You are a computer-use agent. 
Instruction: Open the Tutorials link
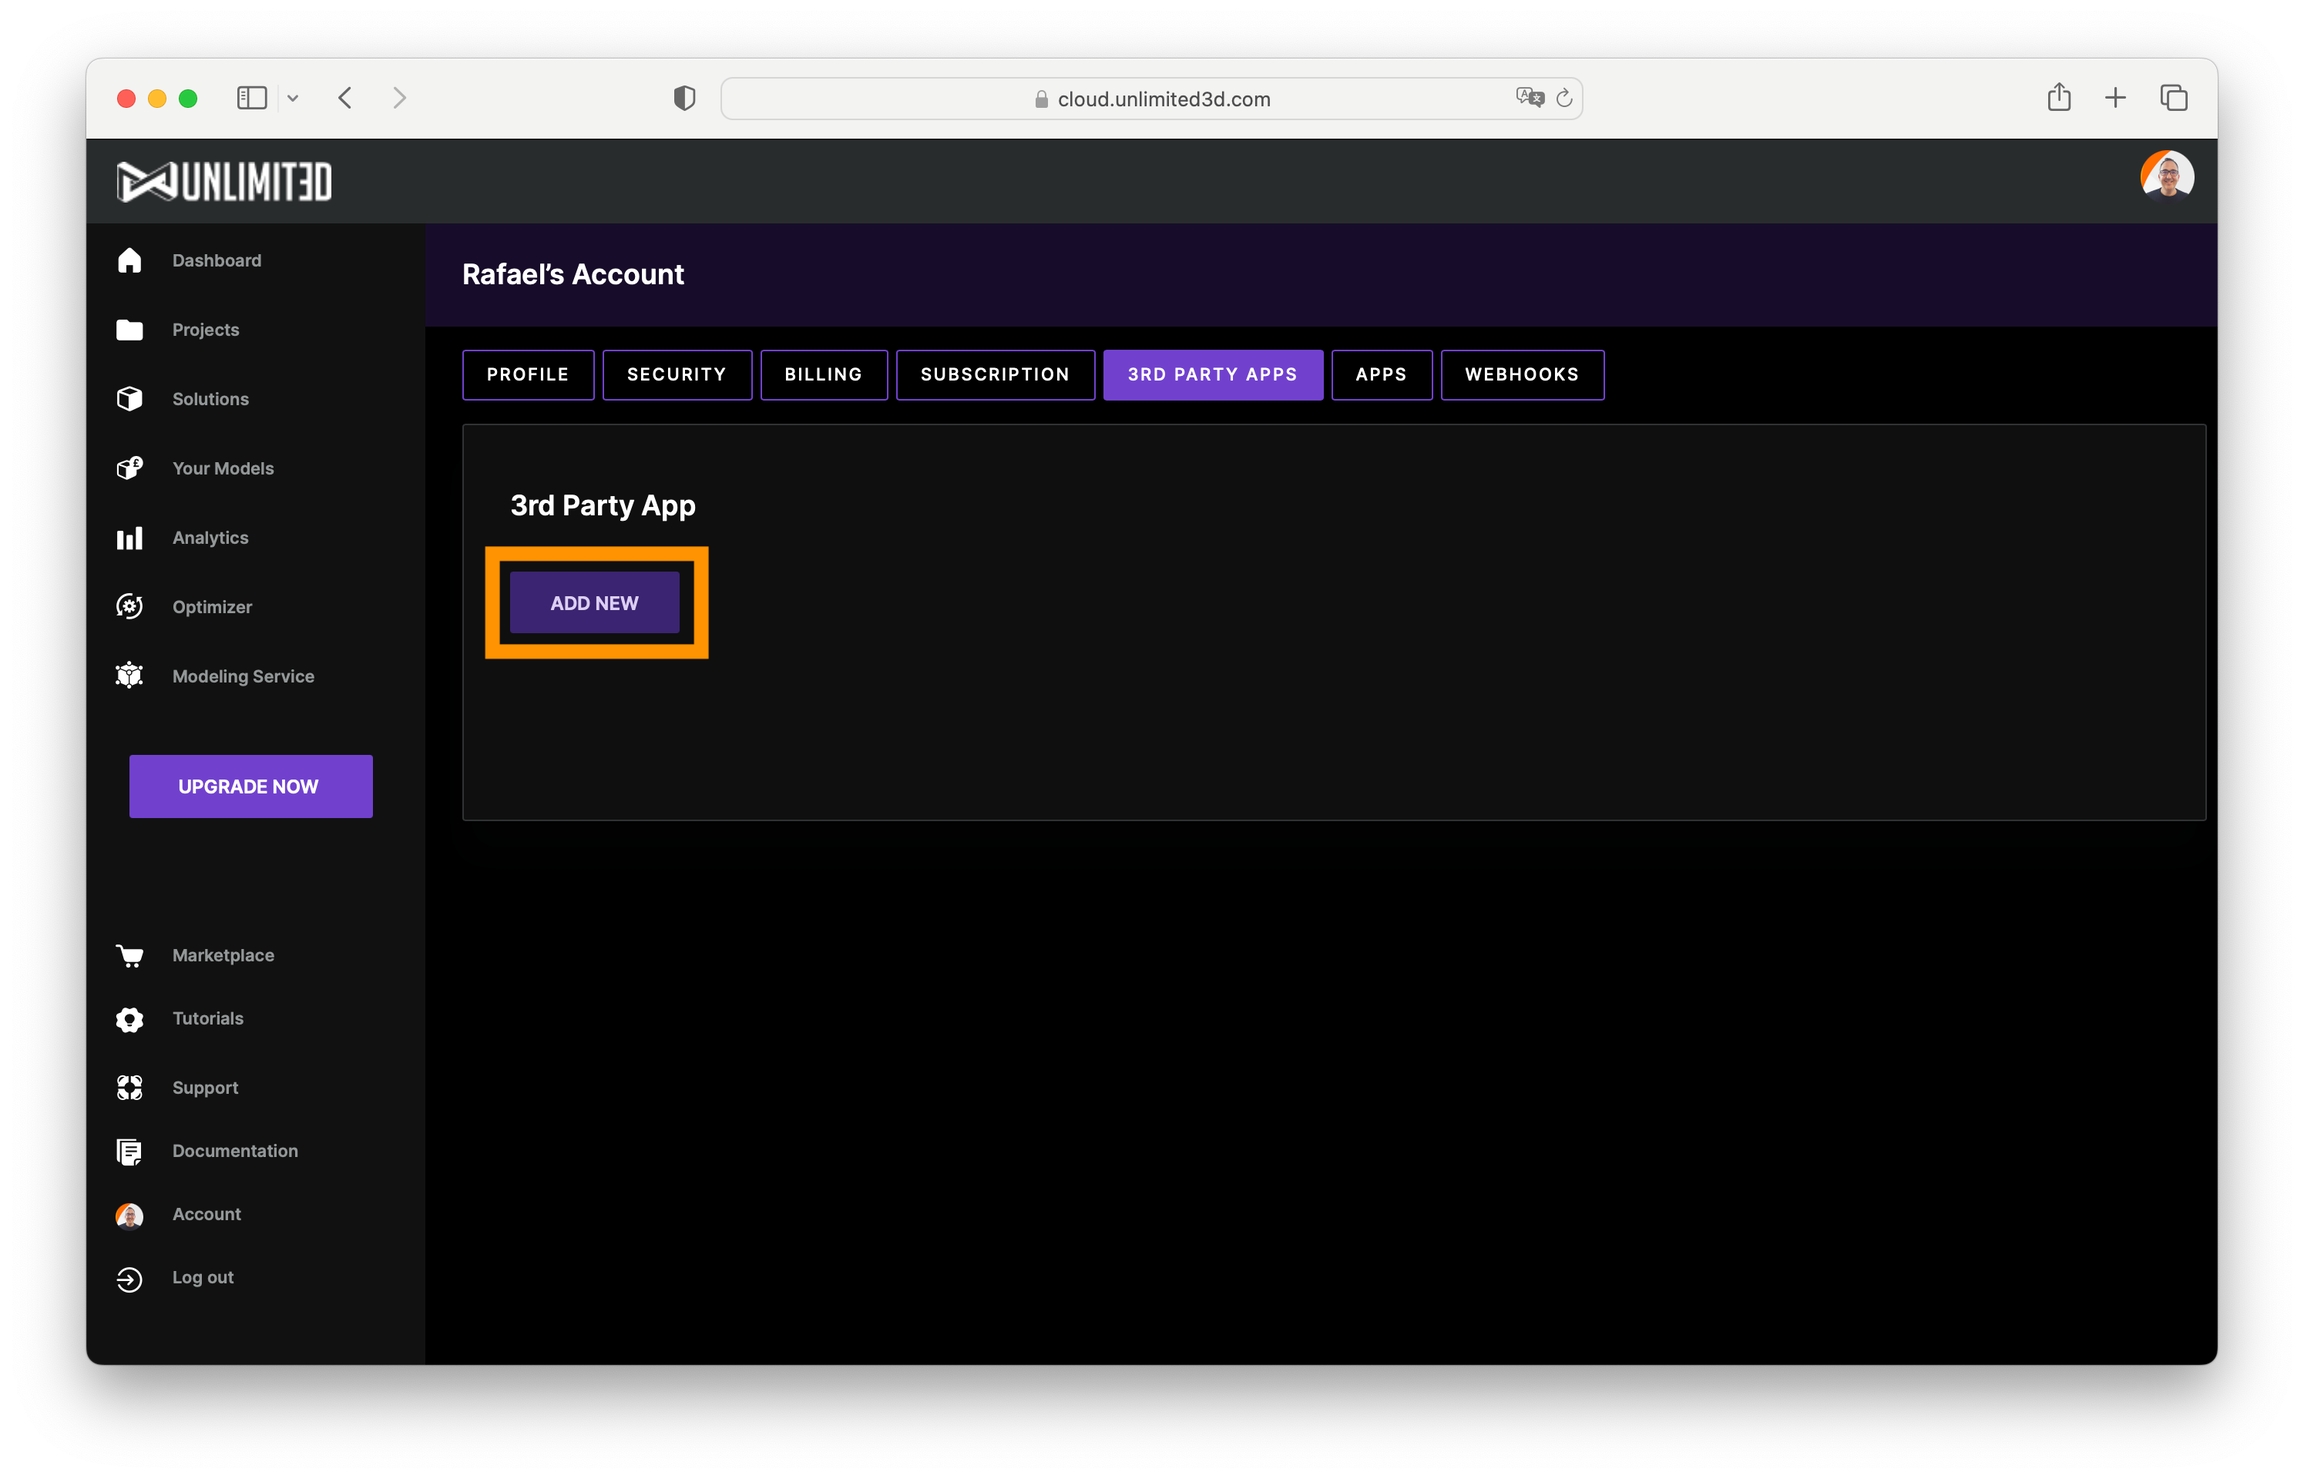point(208,1019)
